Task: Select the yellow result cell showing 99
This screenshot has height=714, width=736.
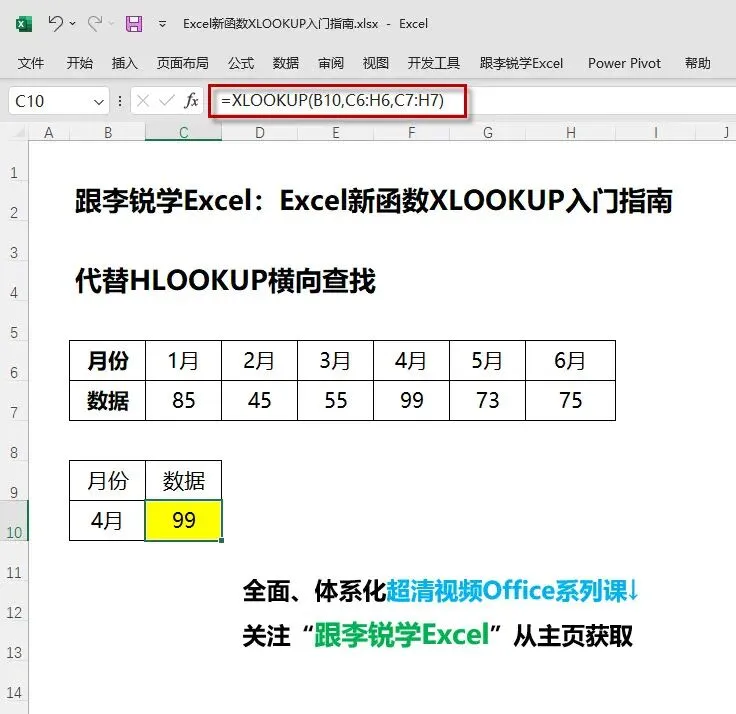Action: [184, 521]
